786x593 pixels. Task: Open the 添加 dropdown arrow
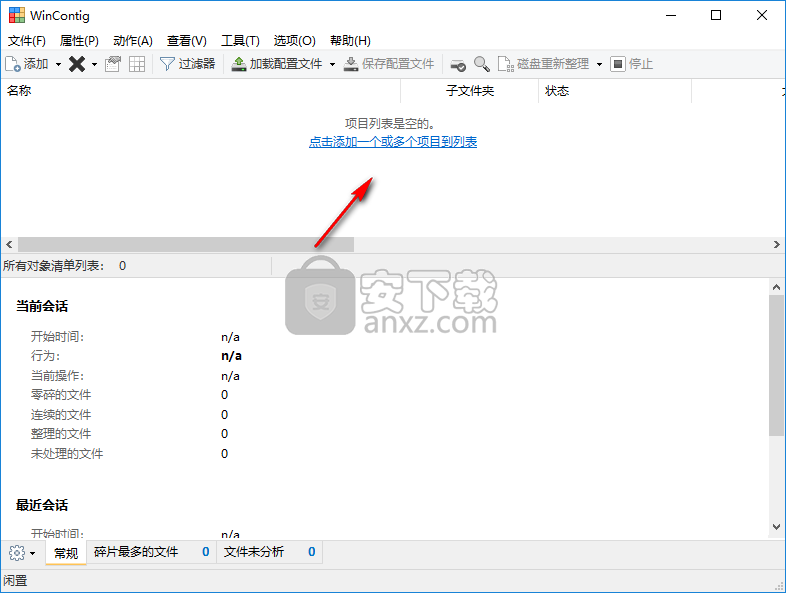[x=58, y=64]
